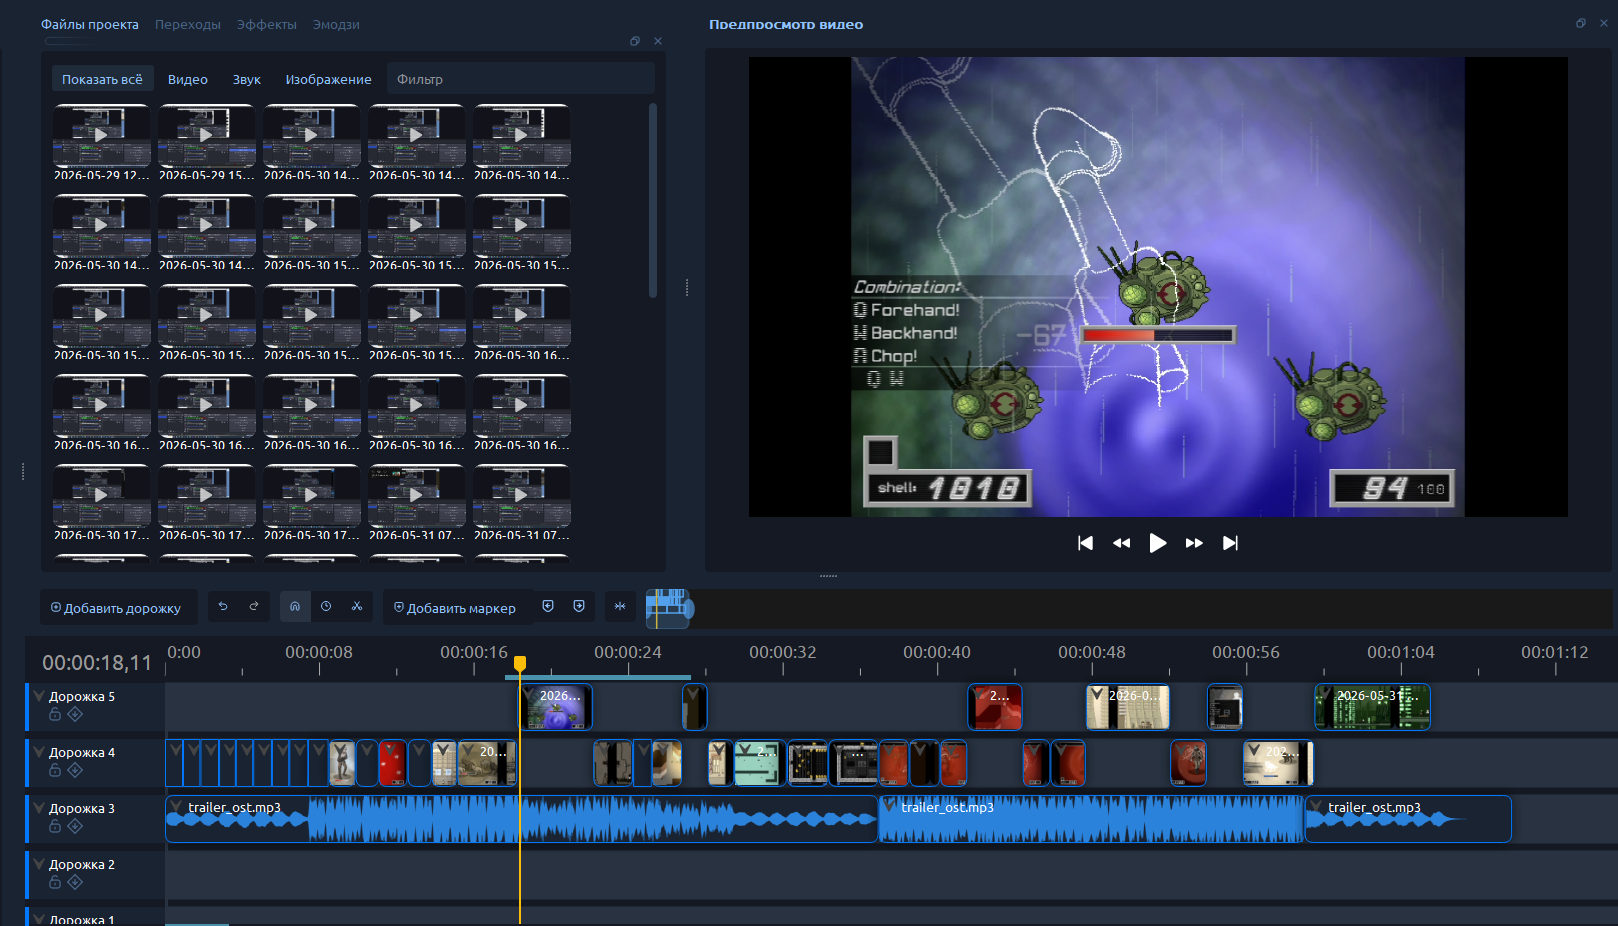
Task: Center the timeline on the playhead
Action: pos(620,606)
